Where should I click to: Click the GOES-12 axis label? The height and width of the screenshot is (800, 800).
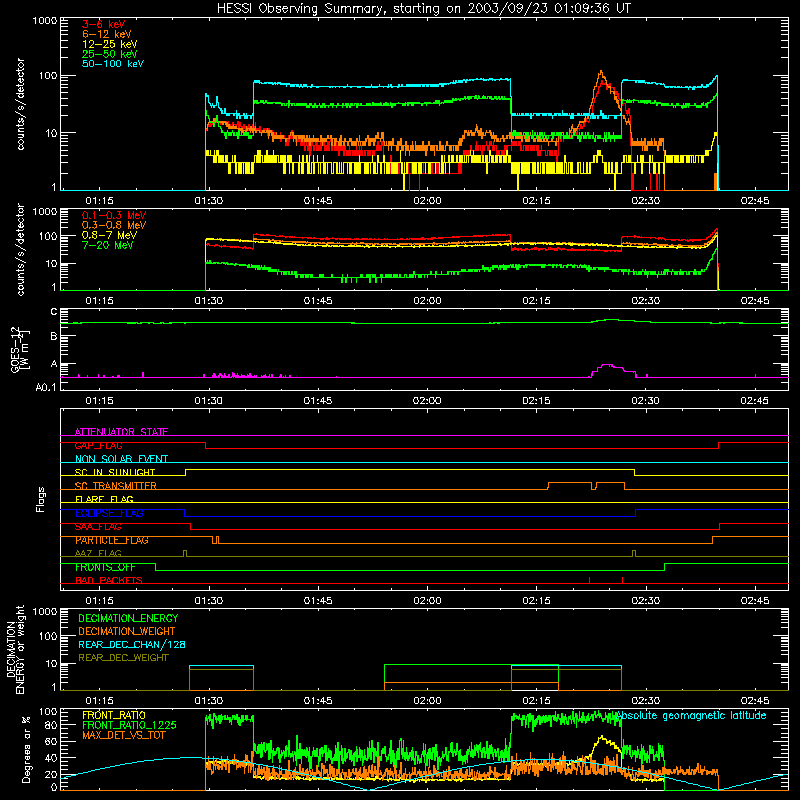point(19,349)
